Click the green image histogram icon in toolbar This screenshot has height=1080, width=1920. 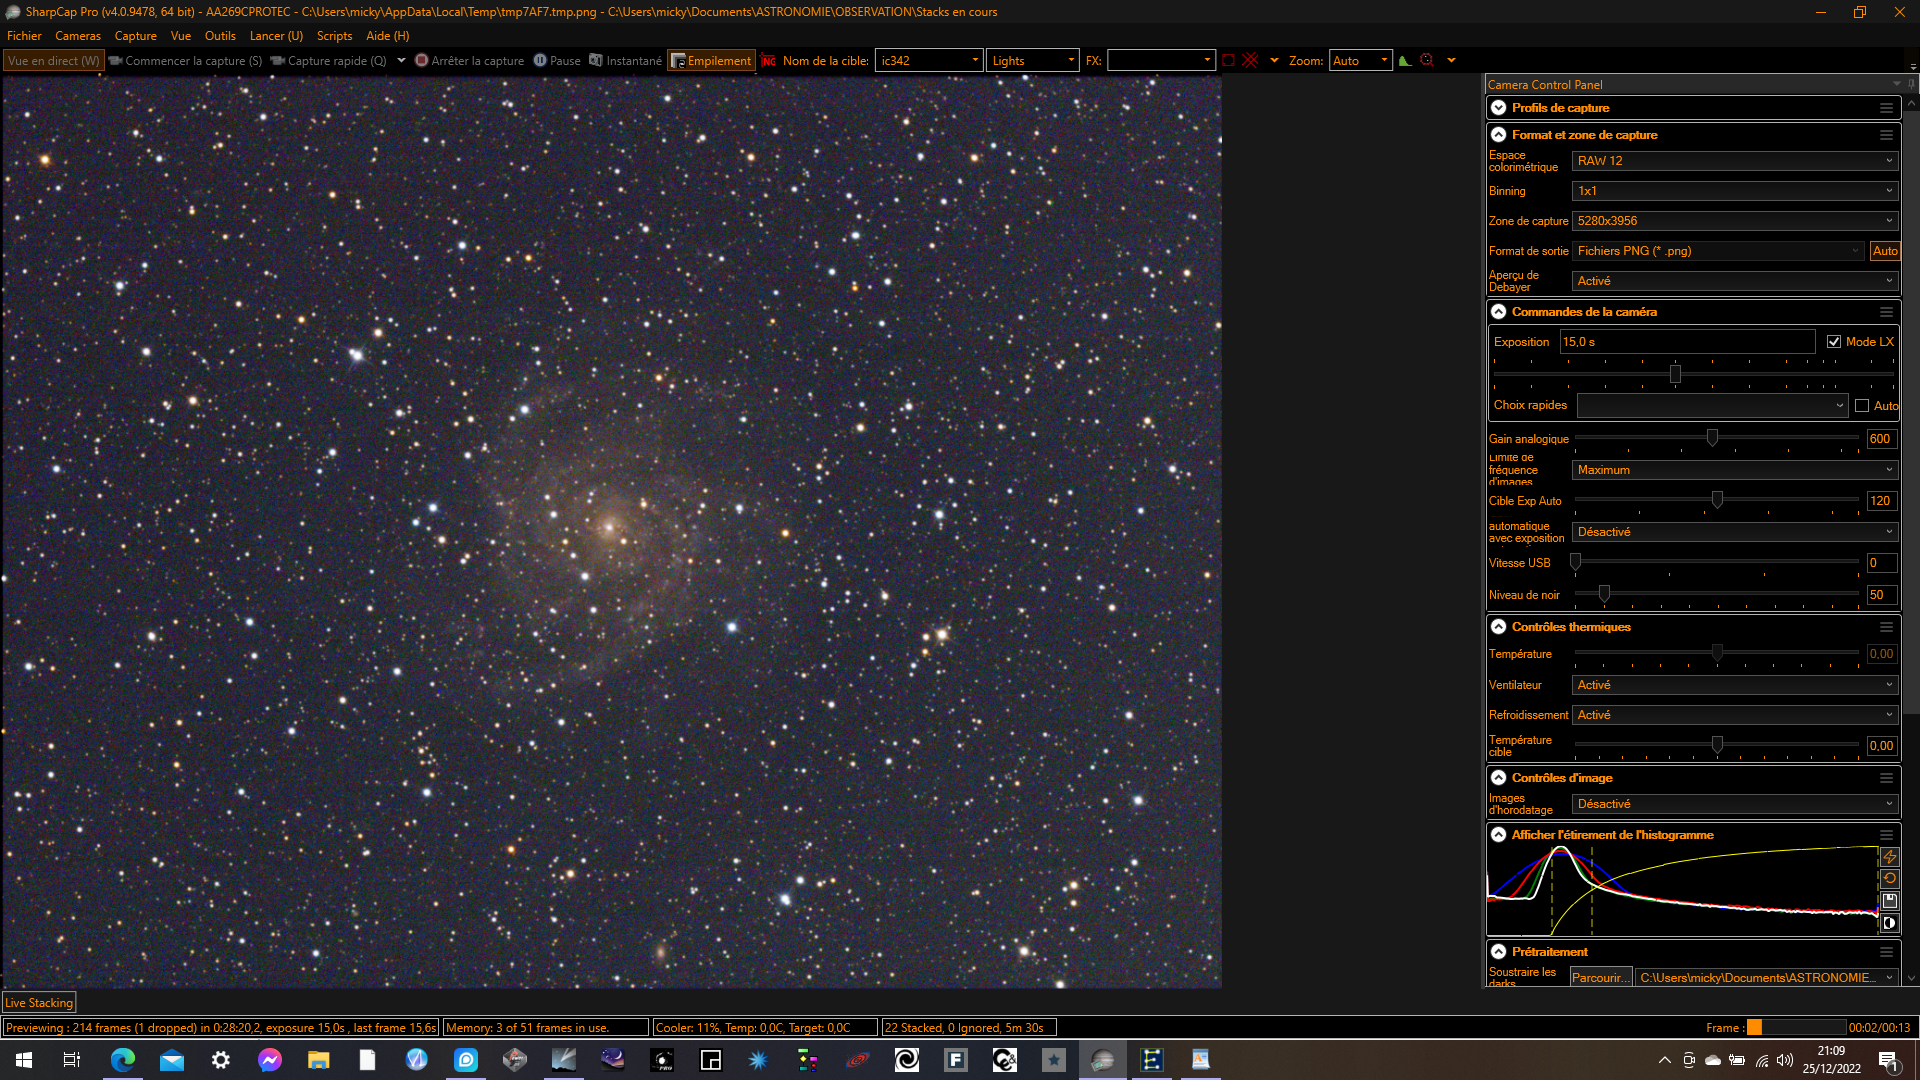1405,61
